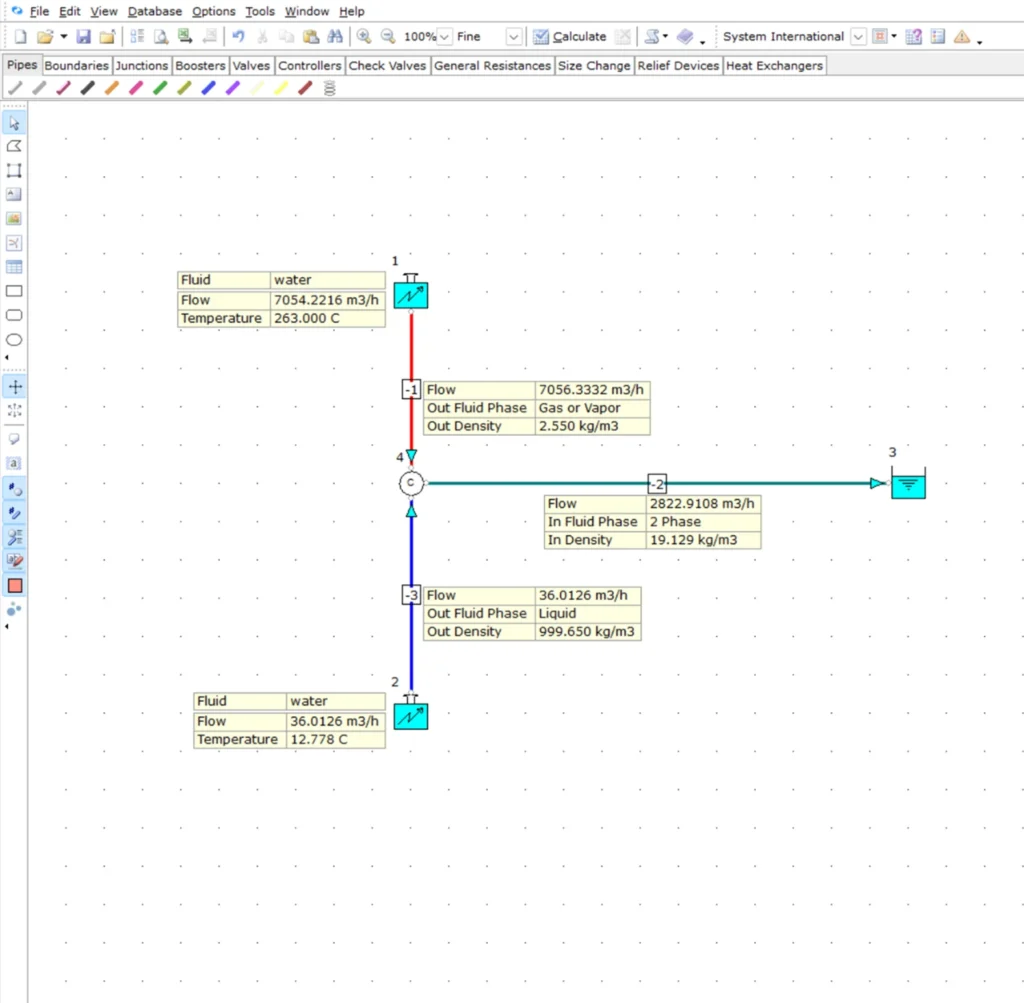
Task: Click the zoom in magnifier
Action: (364, 37)
